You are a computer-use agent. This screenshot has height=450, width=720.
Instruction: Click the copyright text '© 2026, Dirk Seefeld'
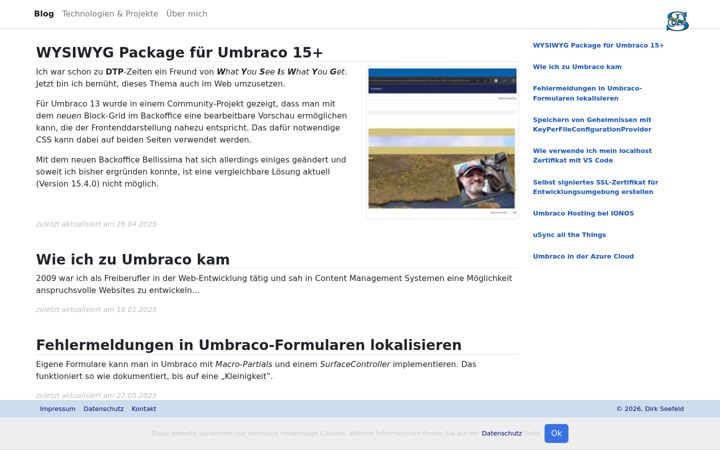coord(650,409)
